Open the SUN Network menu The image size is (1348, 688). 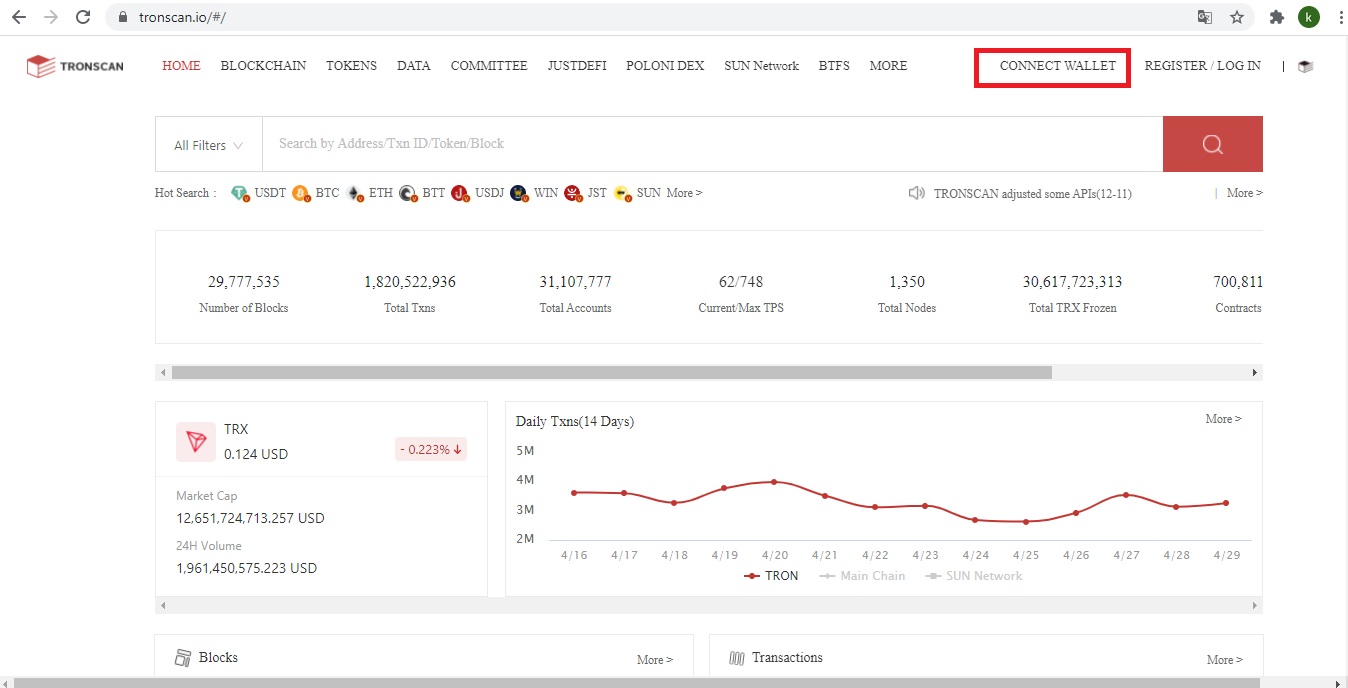(x=762, y=66)
